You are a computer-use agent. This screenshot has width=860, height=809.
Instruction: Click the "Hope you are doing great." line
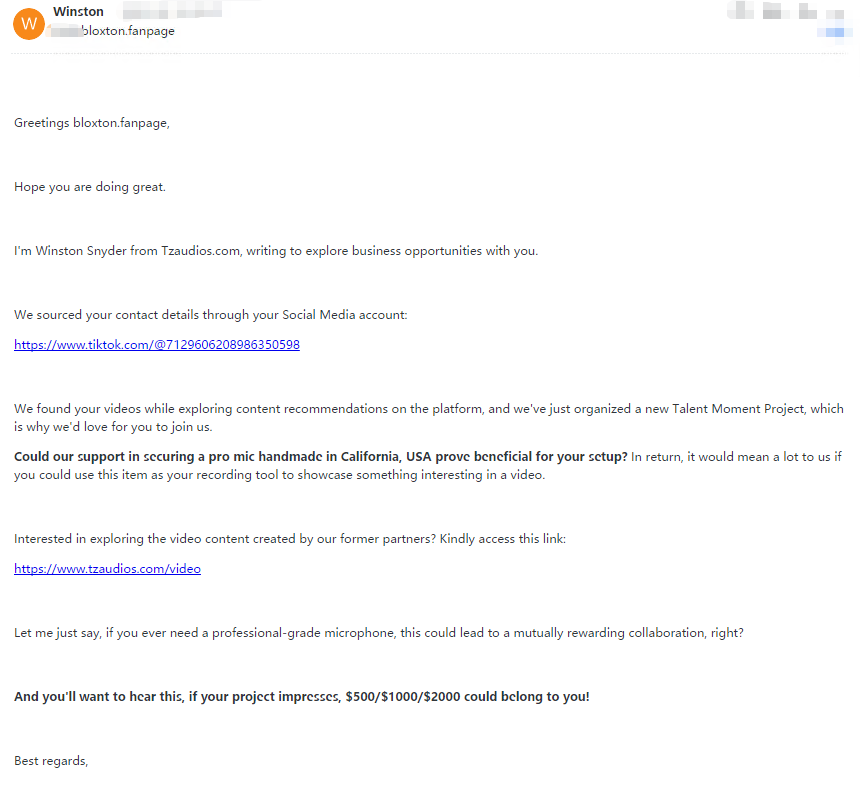click(x=90, y=187)
